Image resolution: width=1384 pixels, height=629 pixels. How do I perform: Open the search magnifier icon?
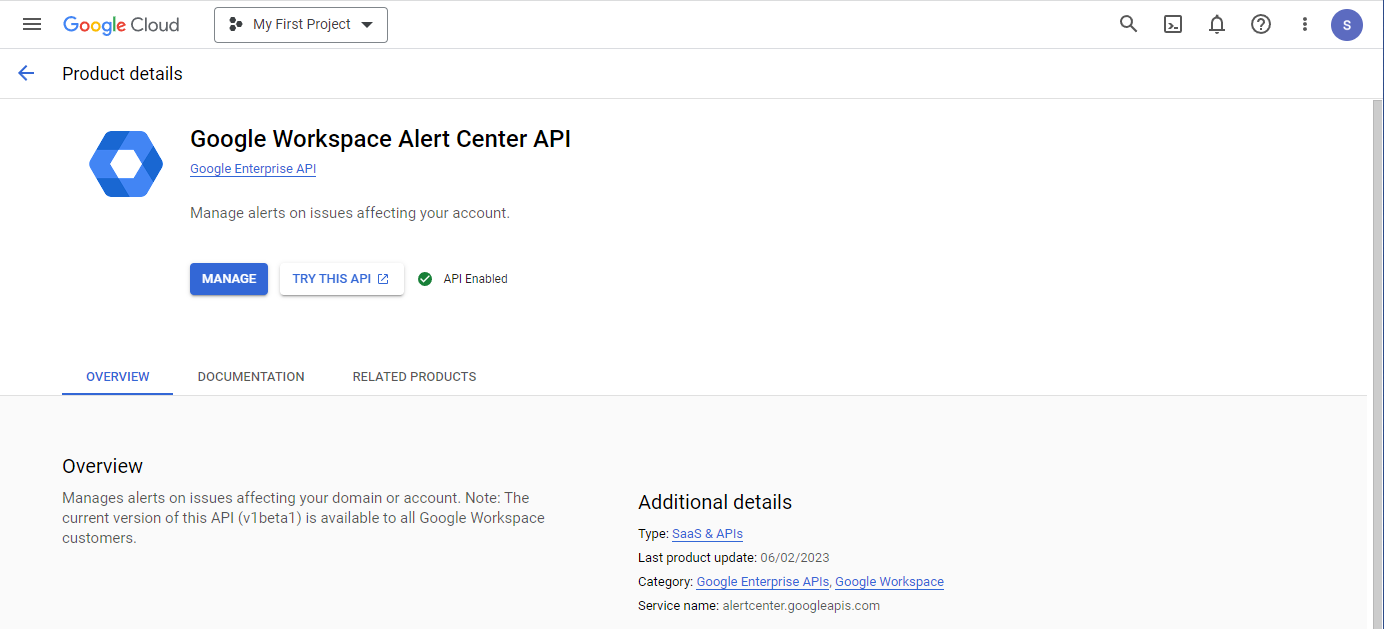coord(1128,25)
